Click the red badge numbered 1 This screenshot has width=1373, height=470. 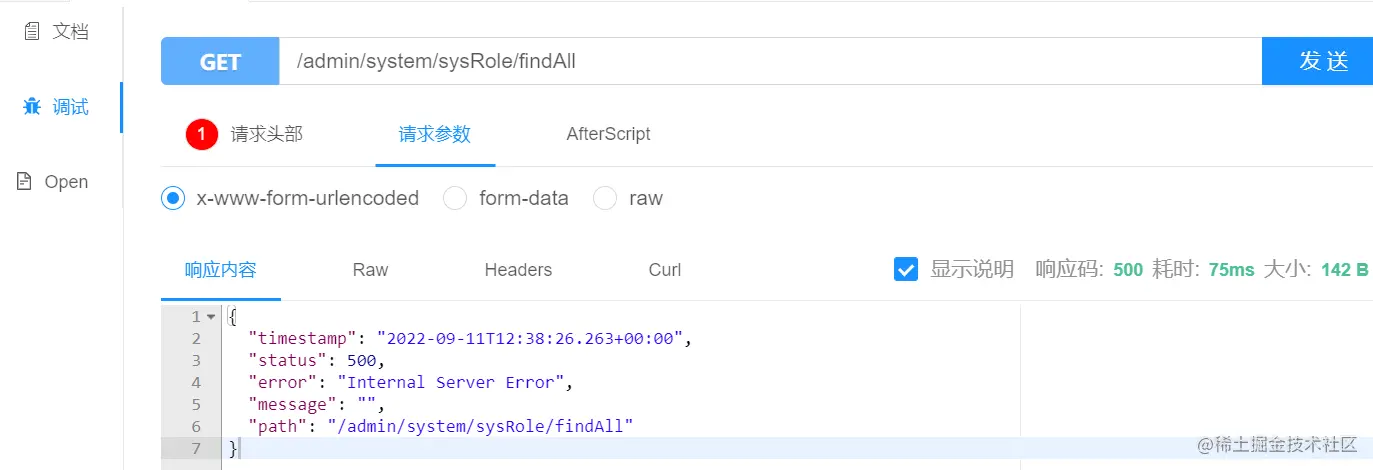coord(202,134)
